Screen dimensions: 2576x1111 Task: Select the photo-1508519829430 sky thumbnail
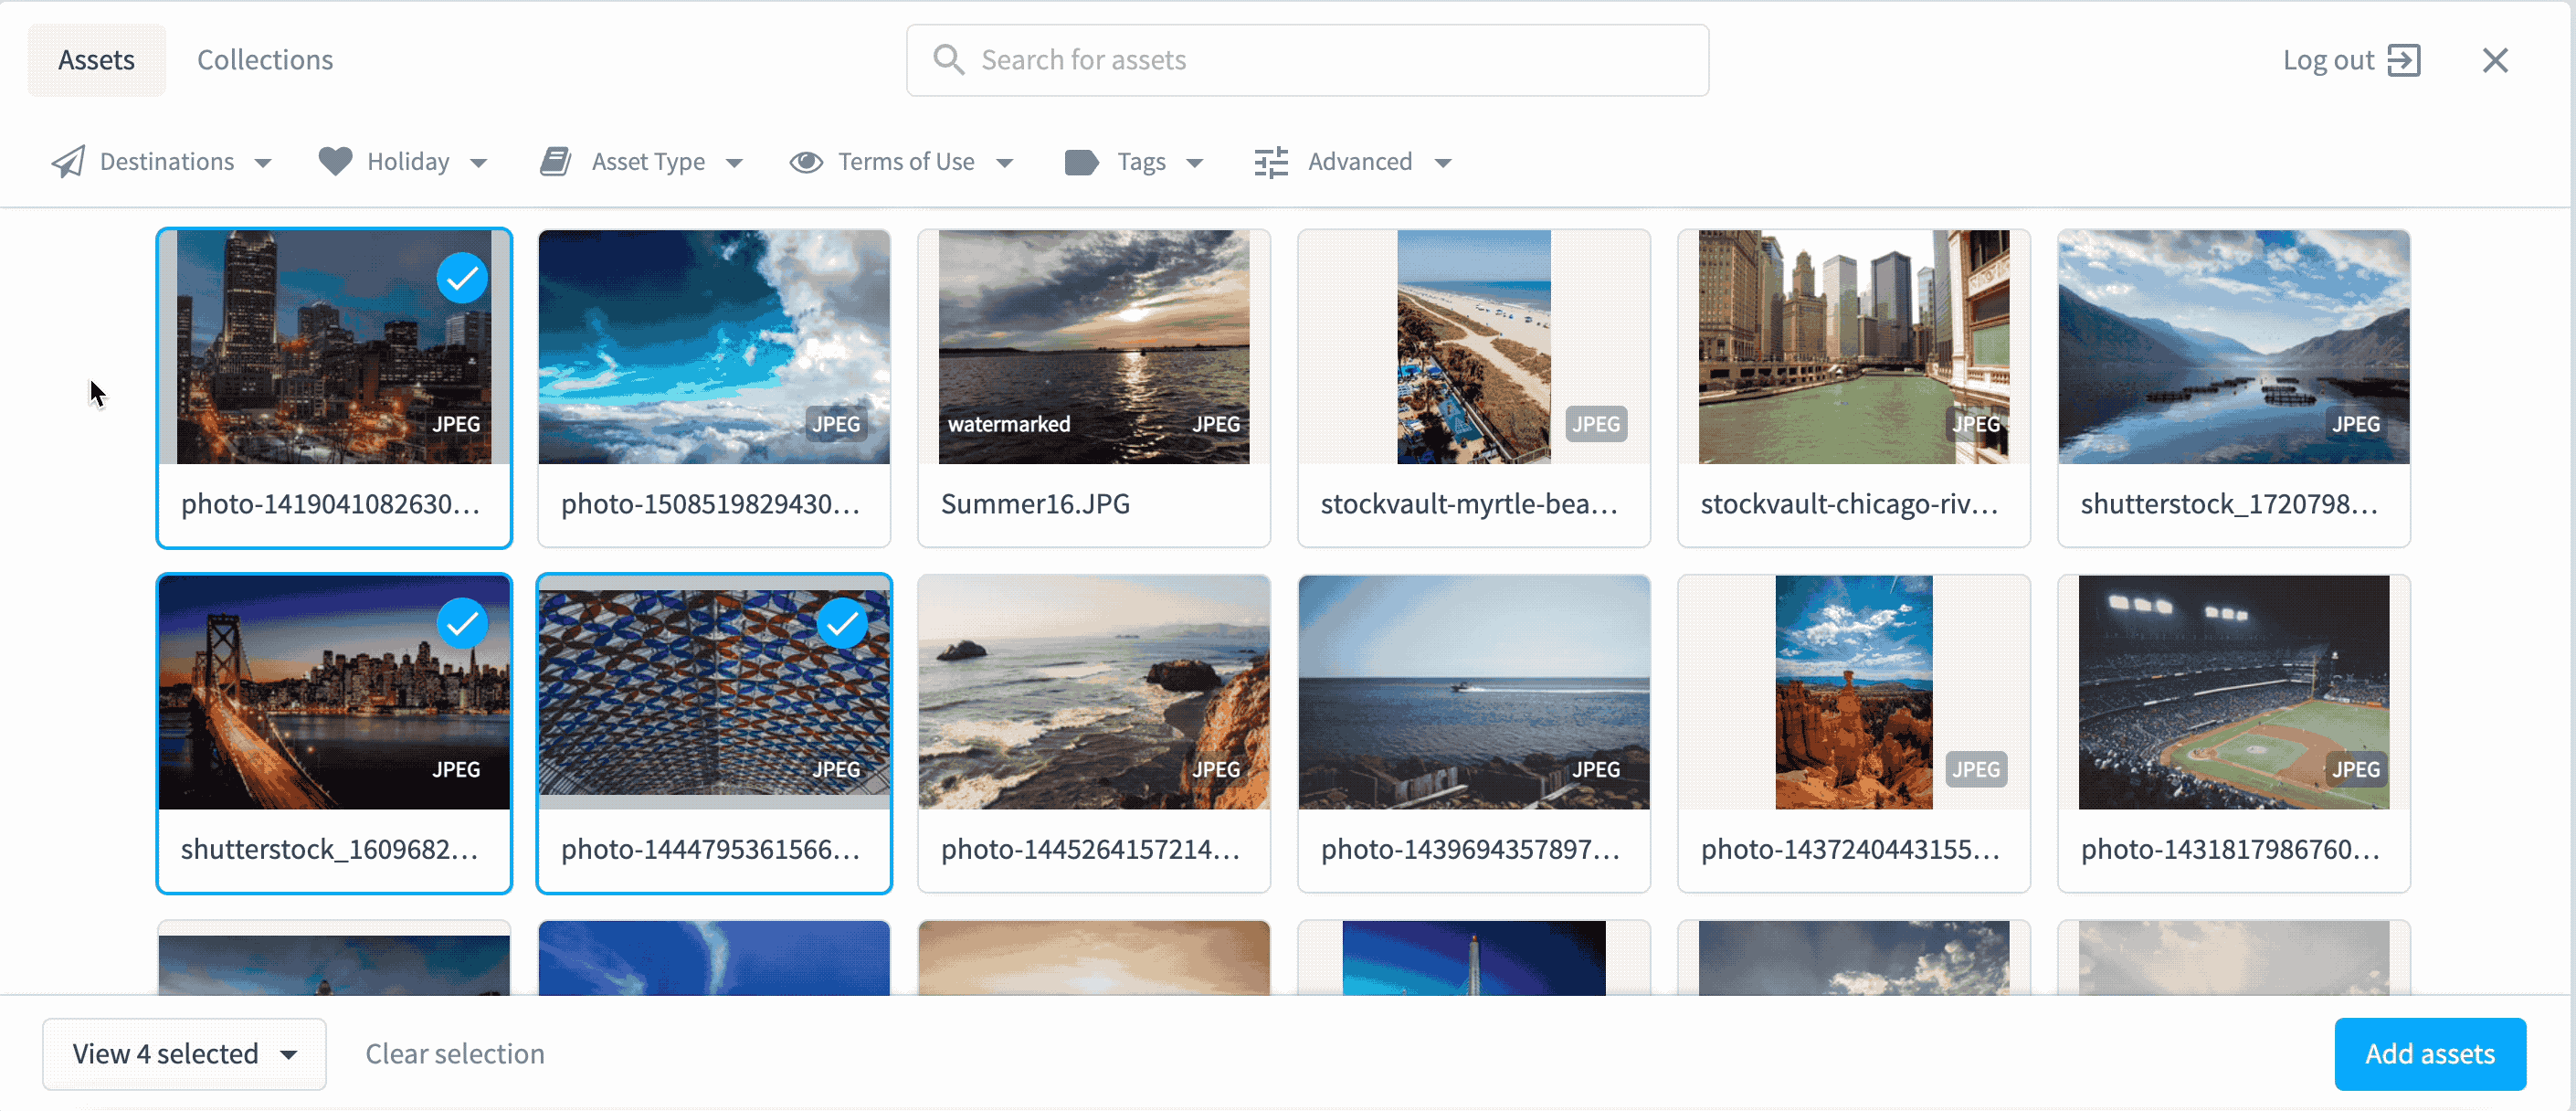pos(714,347)
